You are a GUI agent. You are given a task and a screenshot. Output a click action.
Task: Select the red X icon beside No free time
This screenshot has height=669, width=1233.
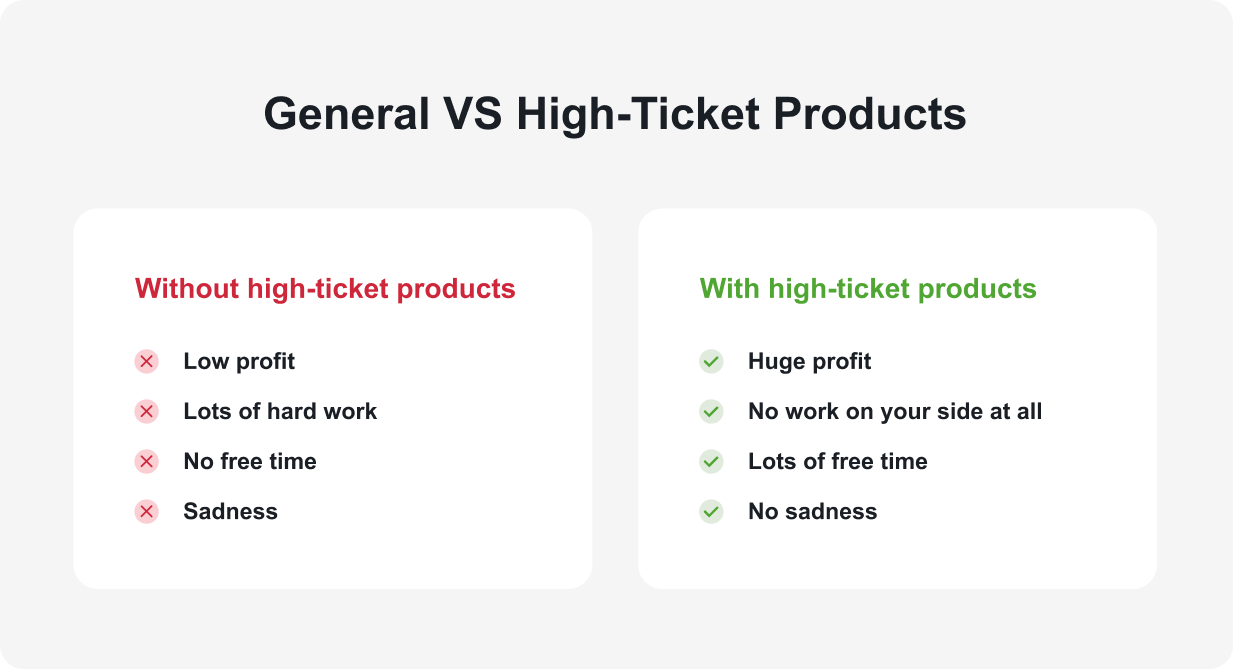147,461
